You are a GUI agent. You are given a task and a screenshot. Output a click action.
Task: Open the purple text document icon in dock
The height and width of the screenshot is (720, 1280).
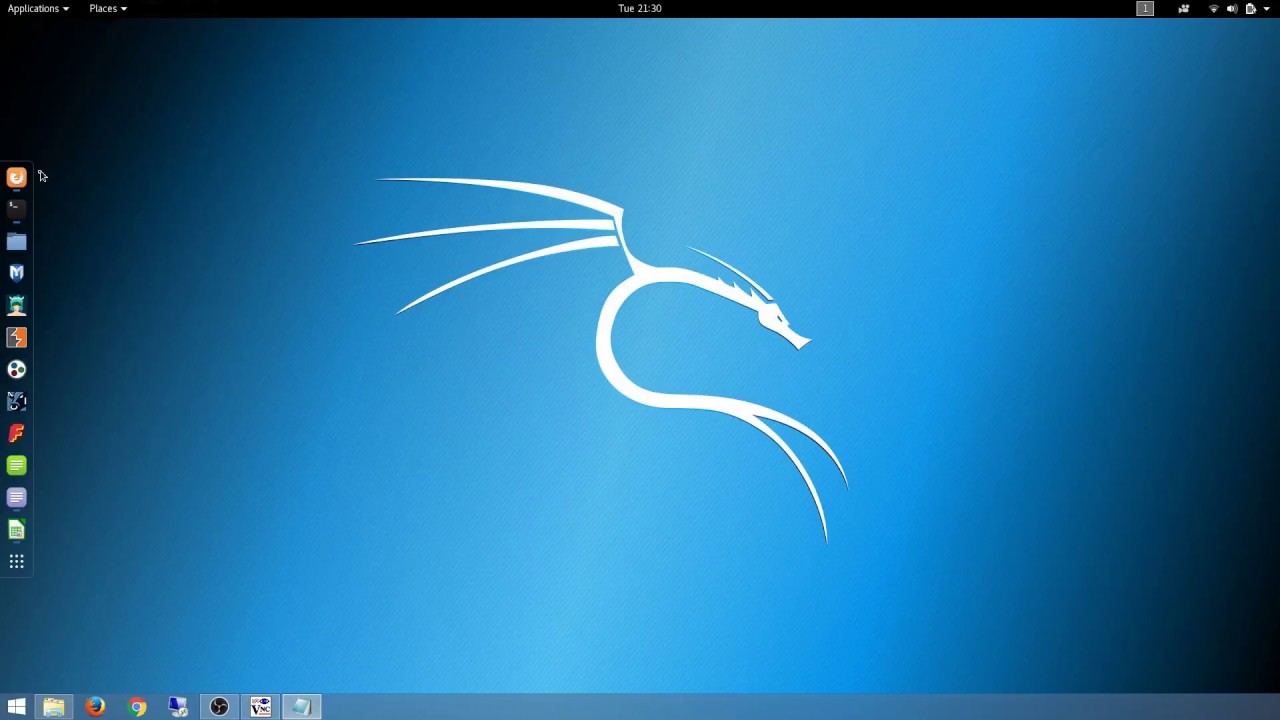coord(16,497)
